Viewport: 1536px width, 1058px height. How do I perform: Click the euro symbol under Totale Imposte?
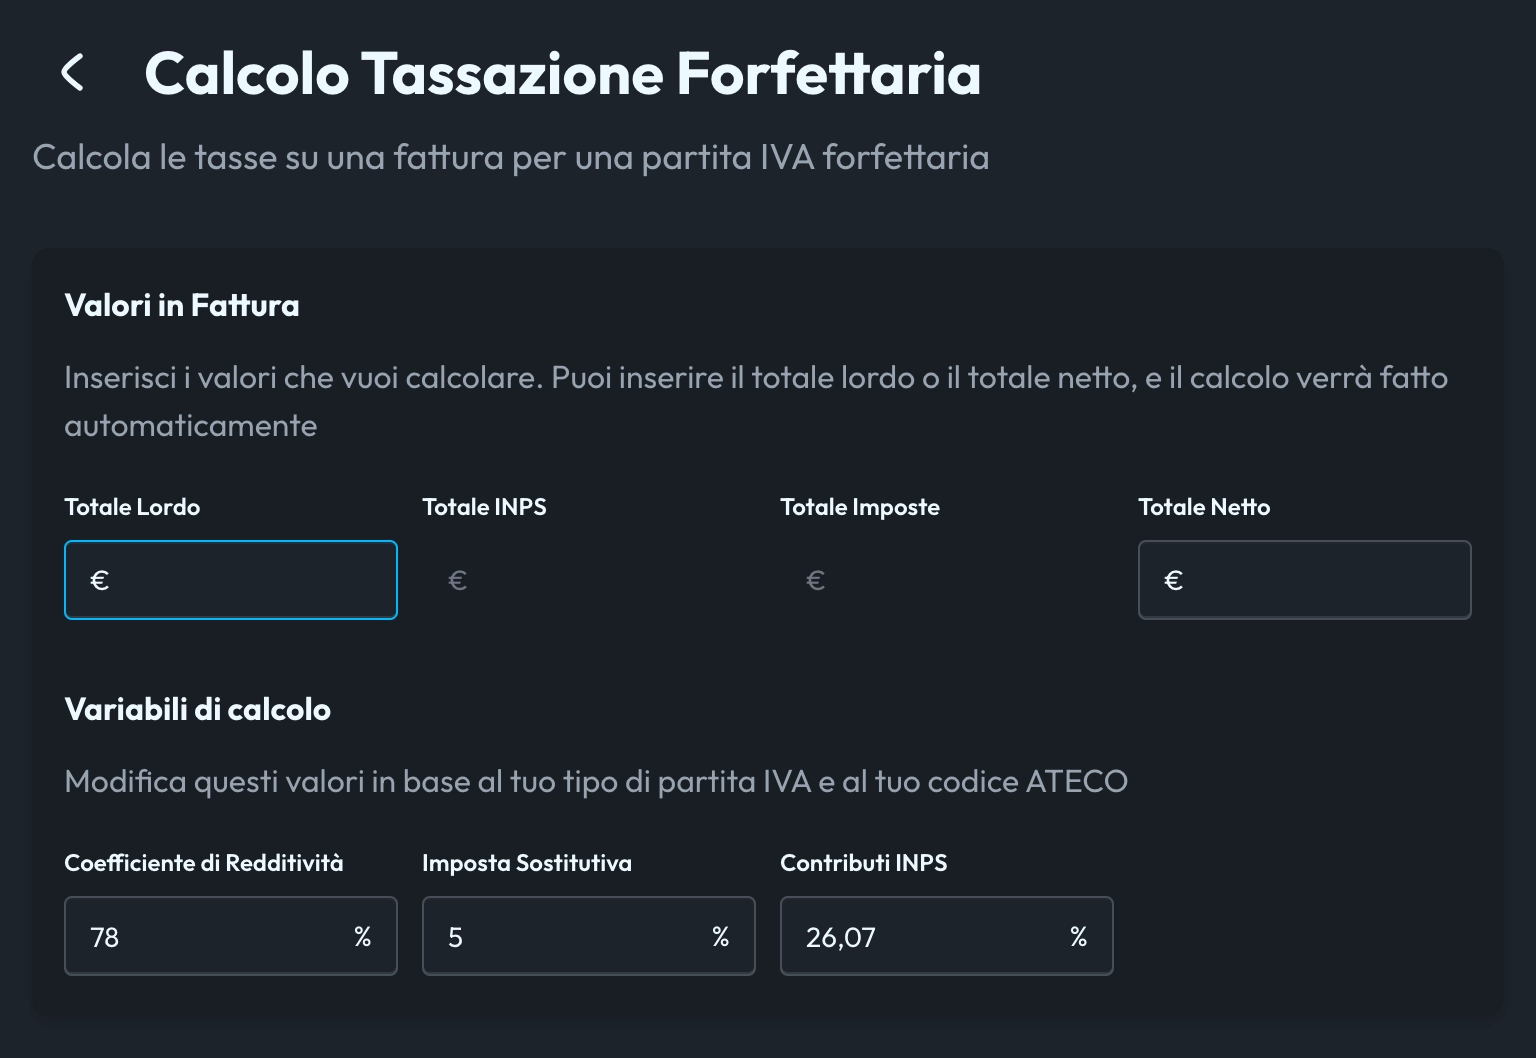pos(815,580)
